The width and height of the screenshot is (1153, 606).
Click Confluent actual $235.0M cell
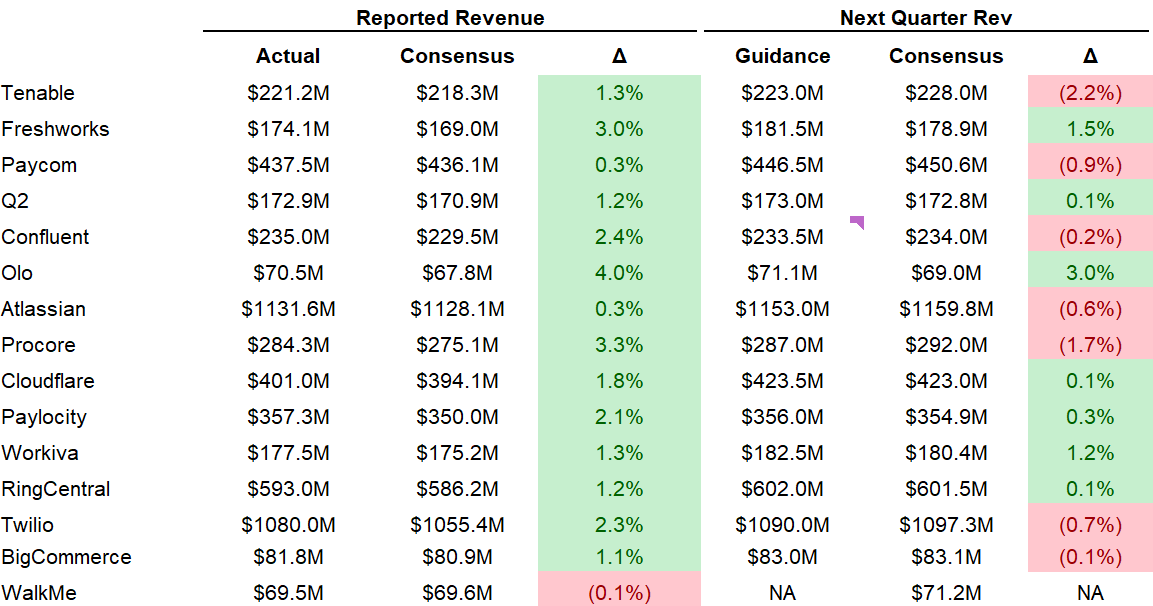(x=288, y=238)
